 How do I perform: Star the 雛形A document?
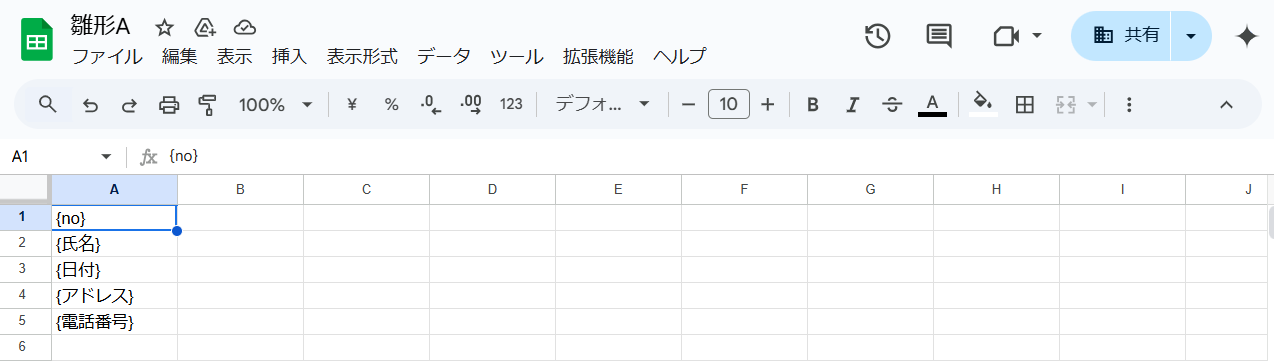coord(165,27)
